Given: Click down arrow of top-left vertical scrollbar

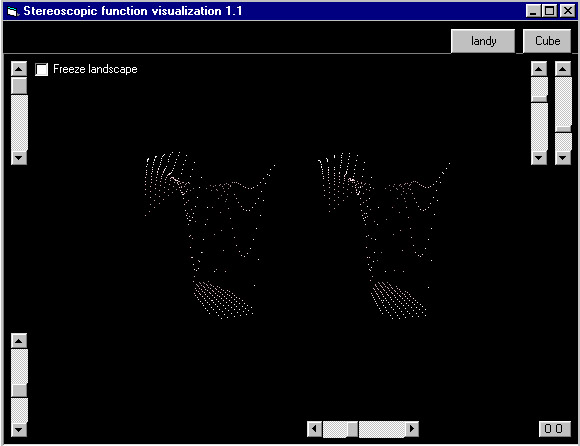Looking at the screenshot, I should (x=19, y=158).
